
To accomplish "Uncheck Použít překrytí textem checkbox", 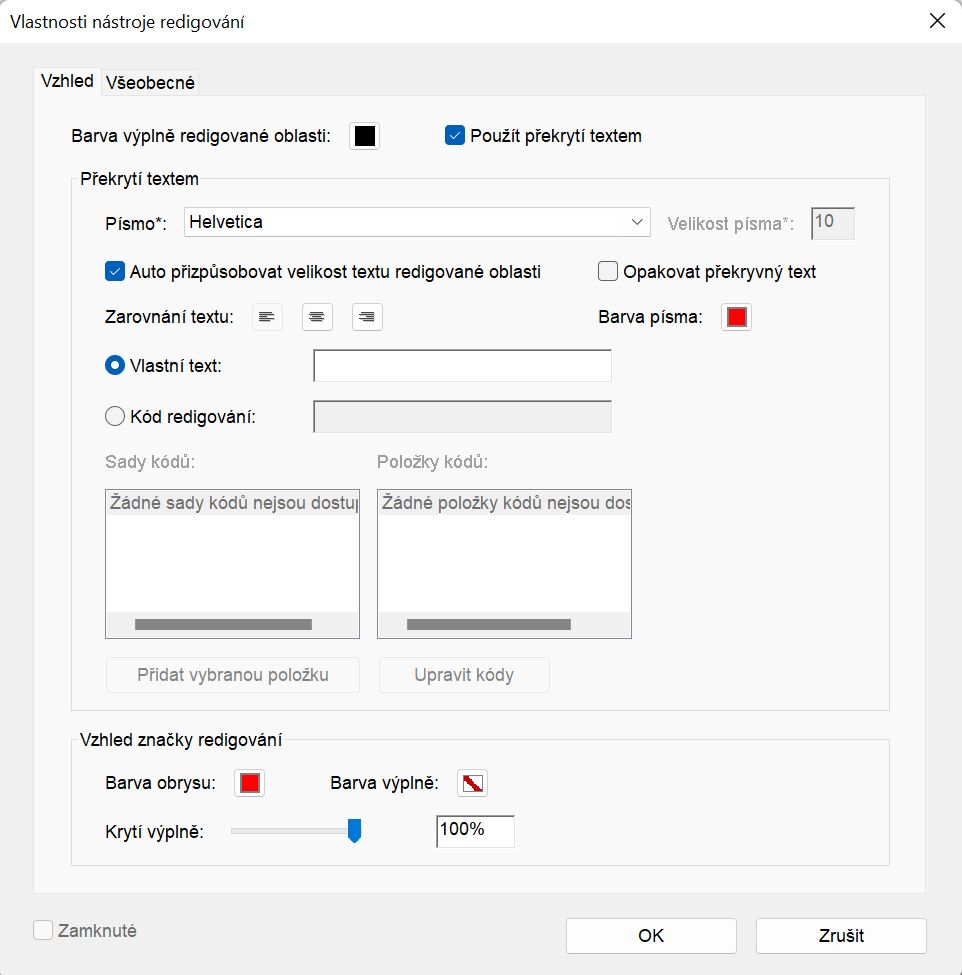I will 455,136.
